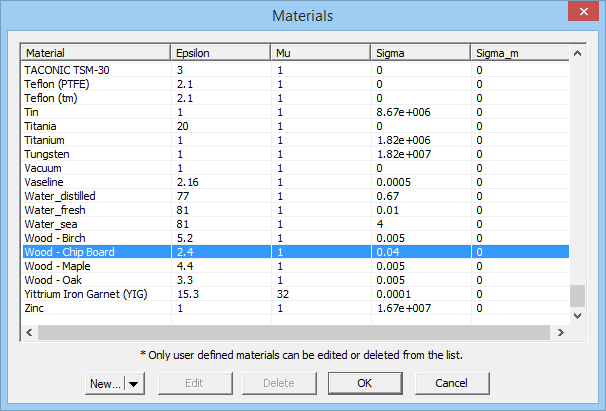The image size is (606, 411).
Task: Click the Cancel button
Action: point(452,383)
